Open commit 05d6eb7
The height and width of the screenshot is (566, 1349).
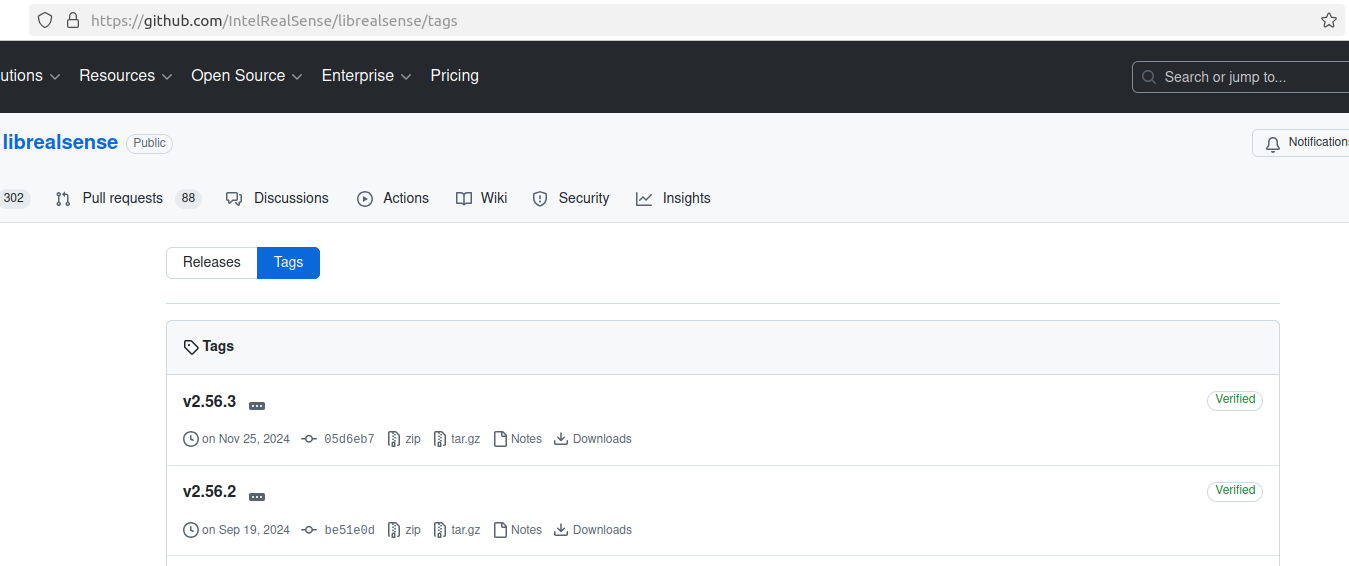point(349,439)
